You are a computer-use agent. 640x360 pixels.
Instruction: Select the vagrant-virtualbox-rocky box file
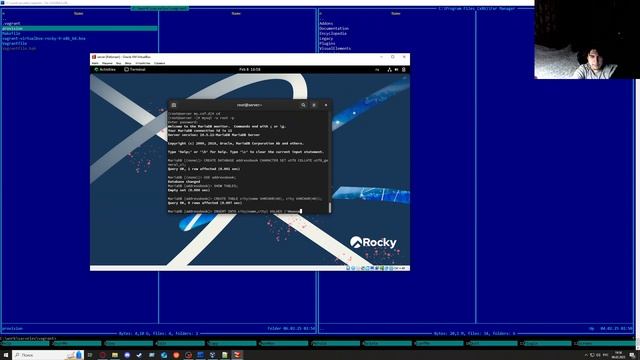point(44,38)
